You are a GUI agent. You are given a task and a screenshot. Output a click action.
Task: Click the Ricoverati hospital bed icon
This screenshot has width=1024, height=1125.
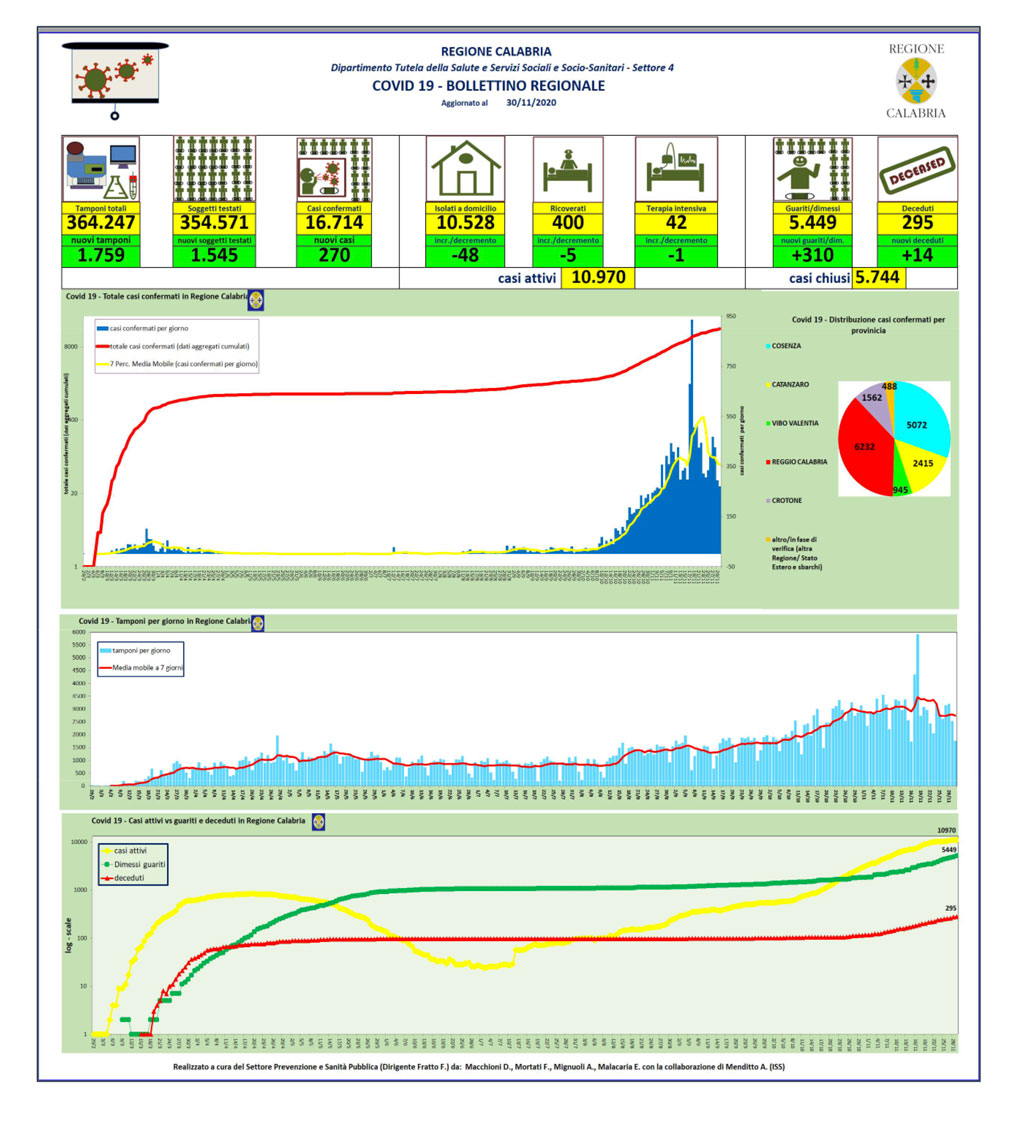[568, 169]
